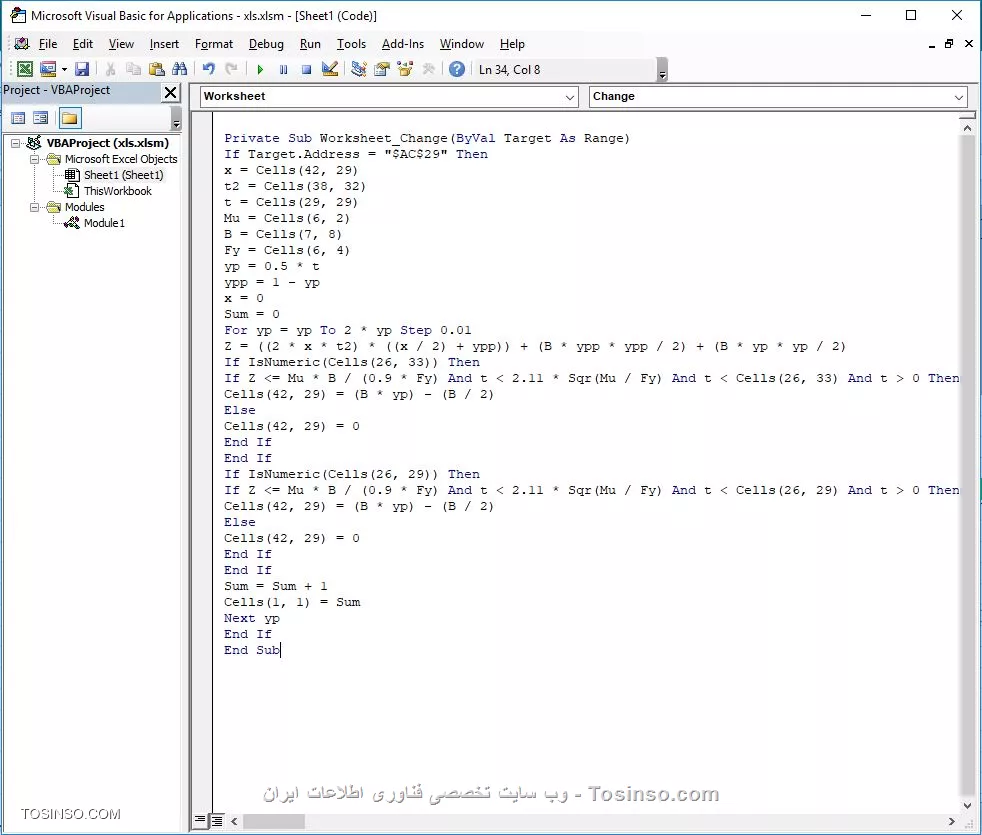Click the Toolbox icon in the toolbar
This screenshot has width=982, height=835.
click(x=428, y=69)
